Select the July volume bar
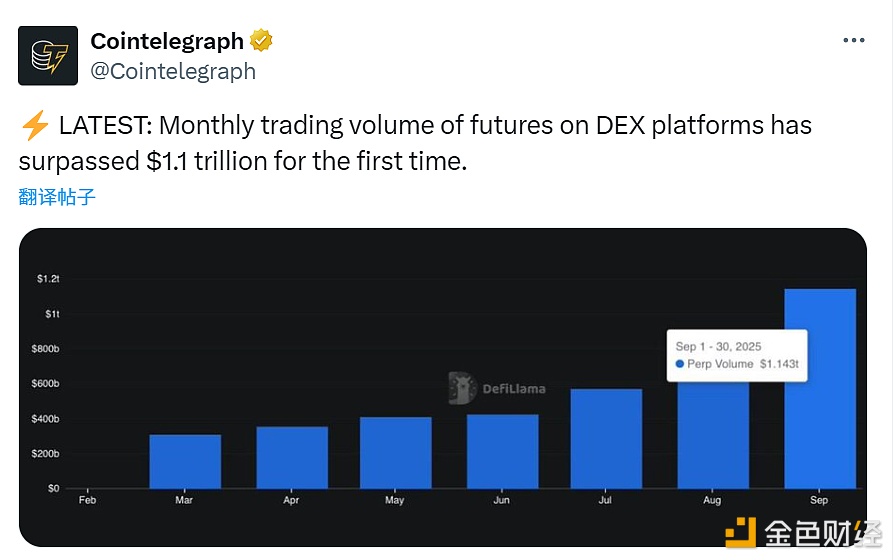This screenshot has width=894, height=560. tap(606, 438)
